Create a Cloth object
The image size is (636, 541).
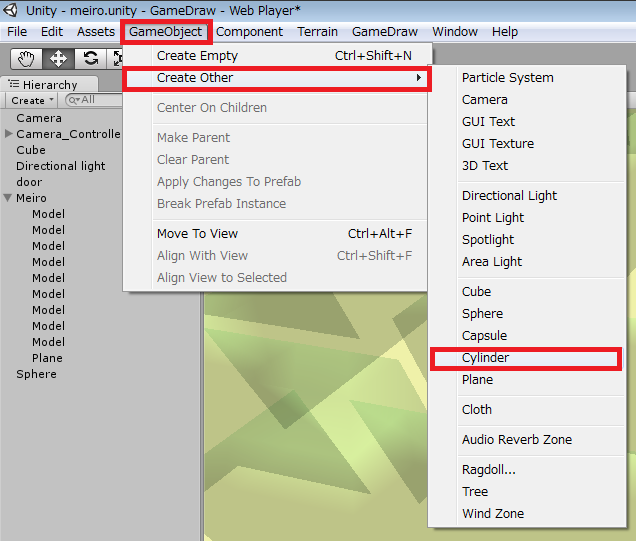527,410
